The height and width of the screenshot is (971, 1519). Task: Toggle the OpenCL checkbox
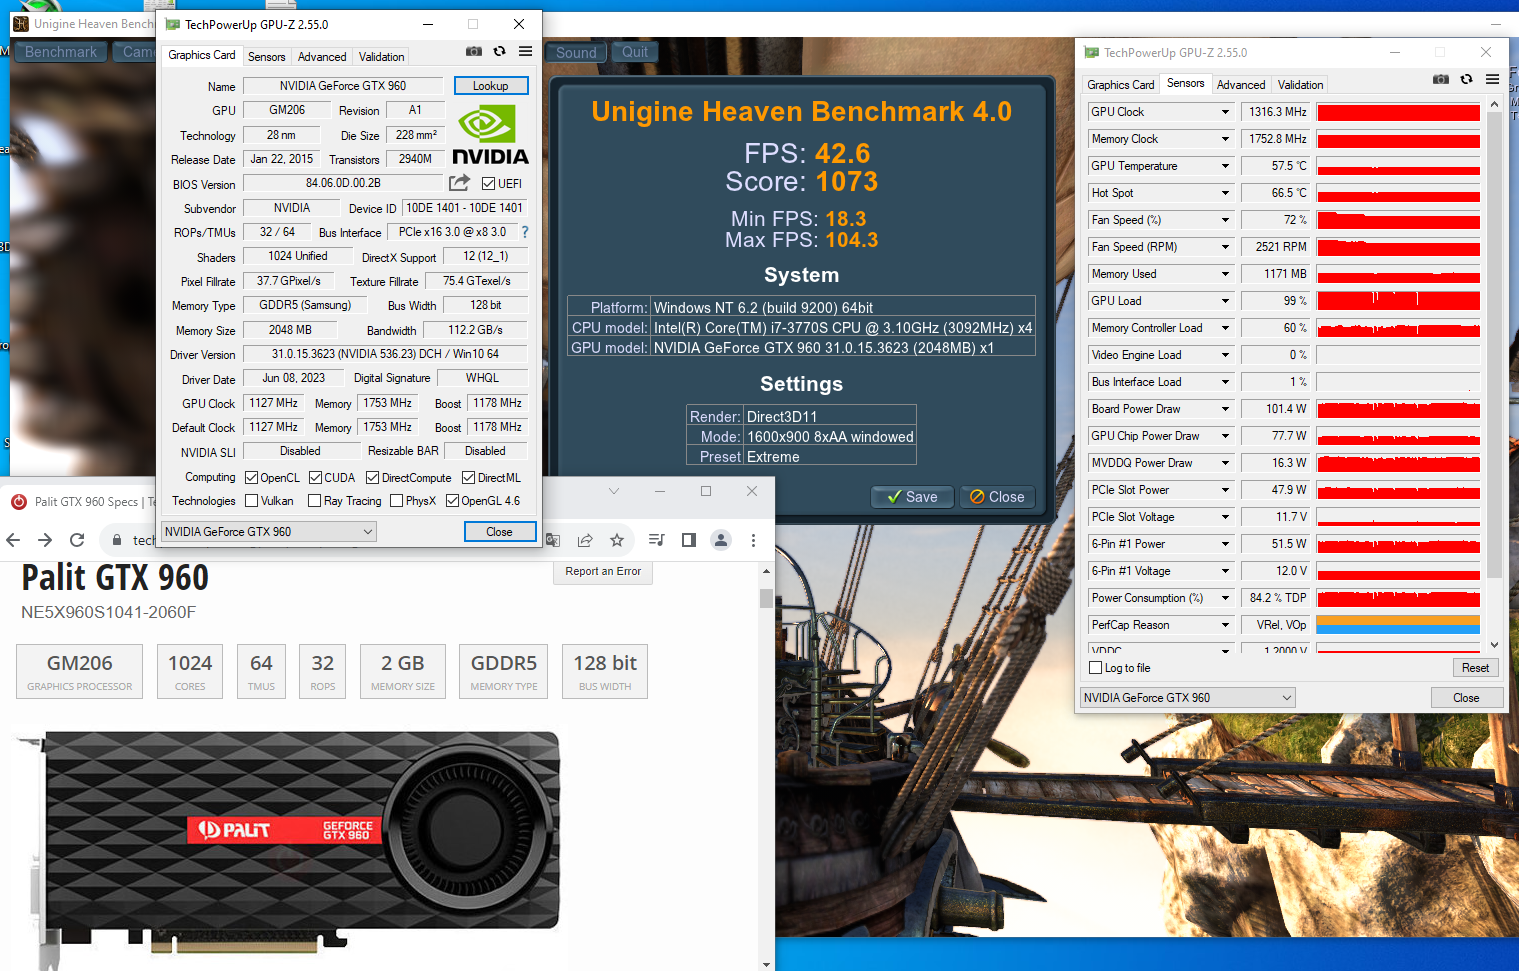(252, 478)
